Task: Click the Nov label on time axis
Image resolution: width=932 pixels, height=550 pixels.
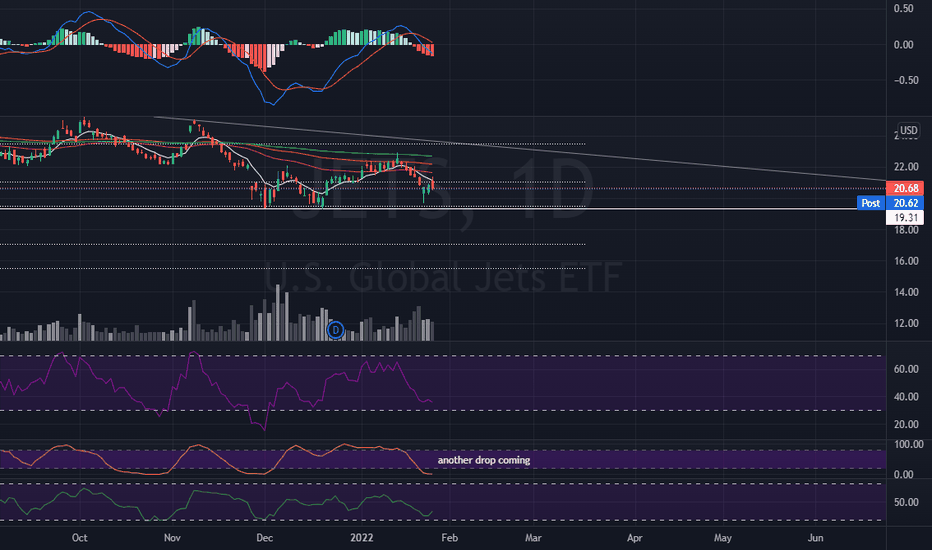Action: (x=172, y=538)
